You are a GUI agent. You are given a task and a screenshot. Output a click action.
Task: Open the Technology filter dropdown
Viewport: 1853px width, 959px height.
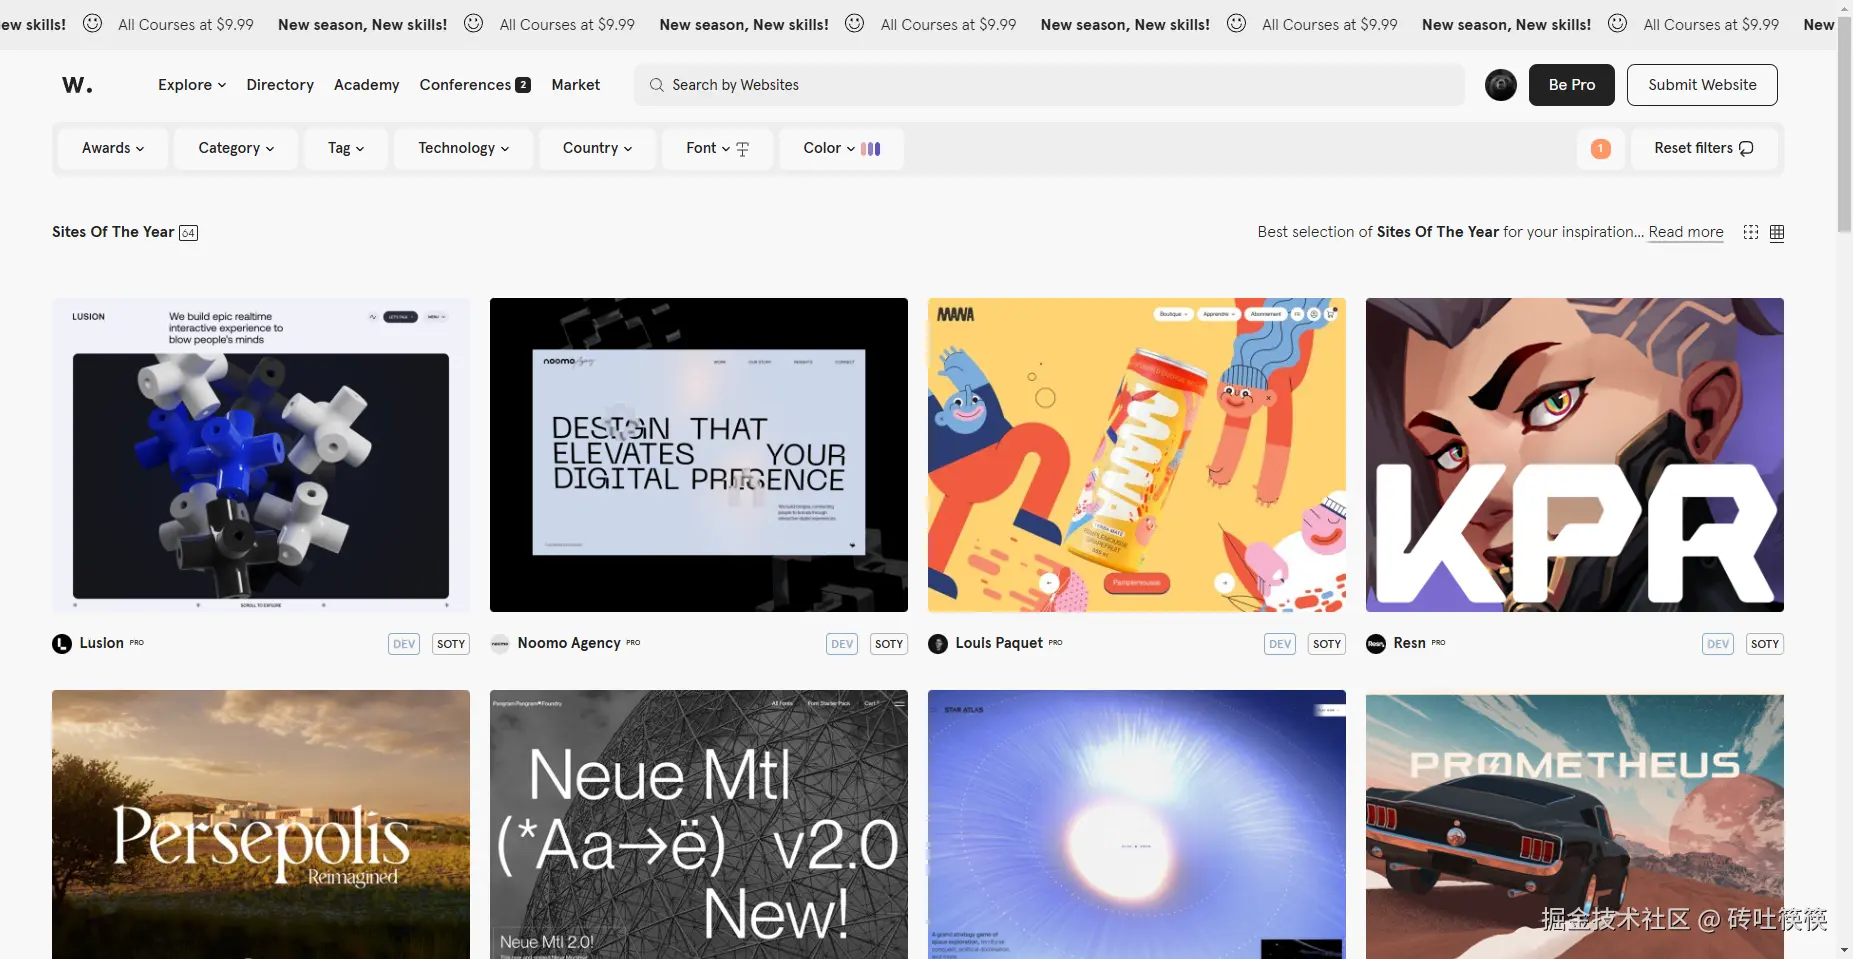[x=464, y=148]
